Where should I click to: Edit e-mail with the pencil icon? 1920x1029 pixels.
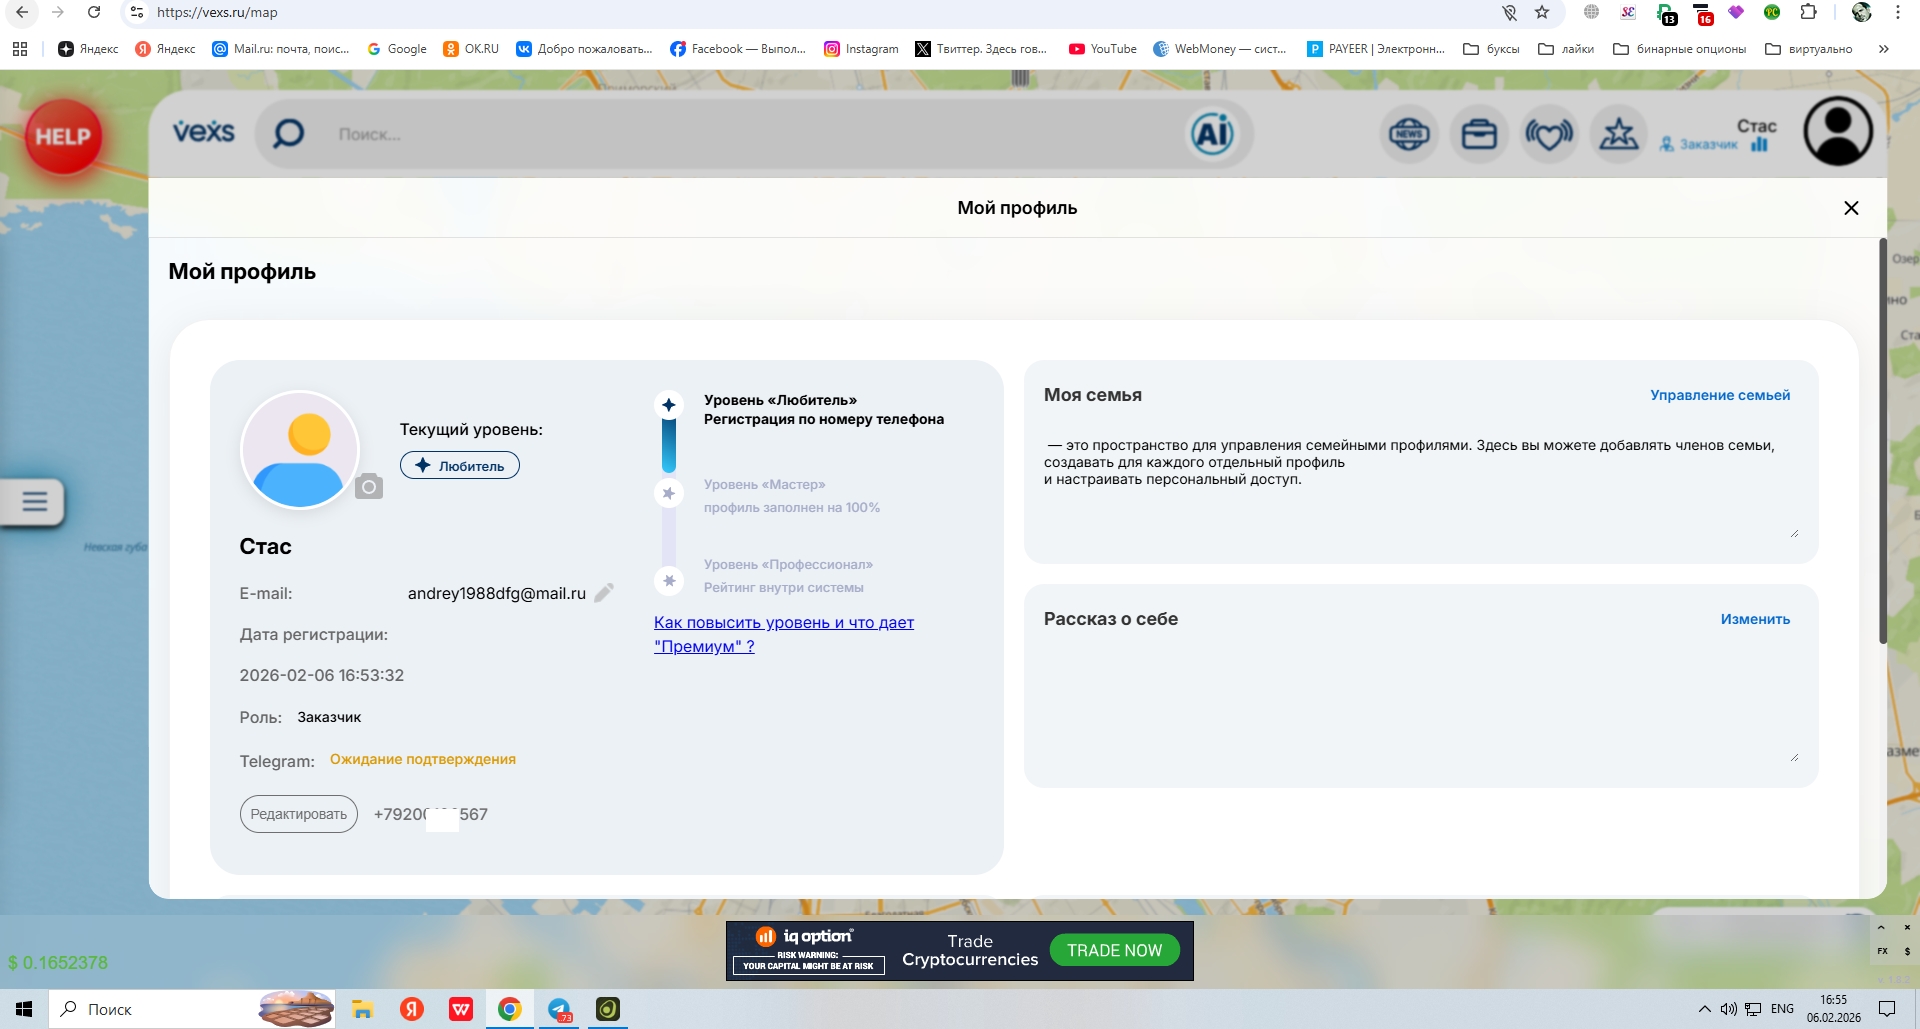point(604,593)
